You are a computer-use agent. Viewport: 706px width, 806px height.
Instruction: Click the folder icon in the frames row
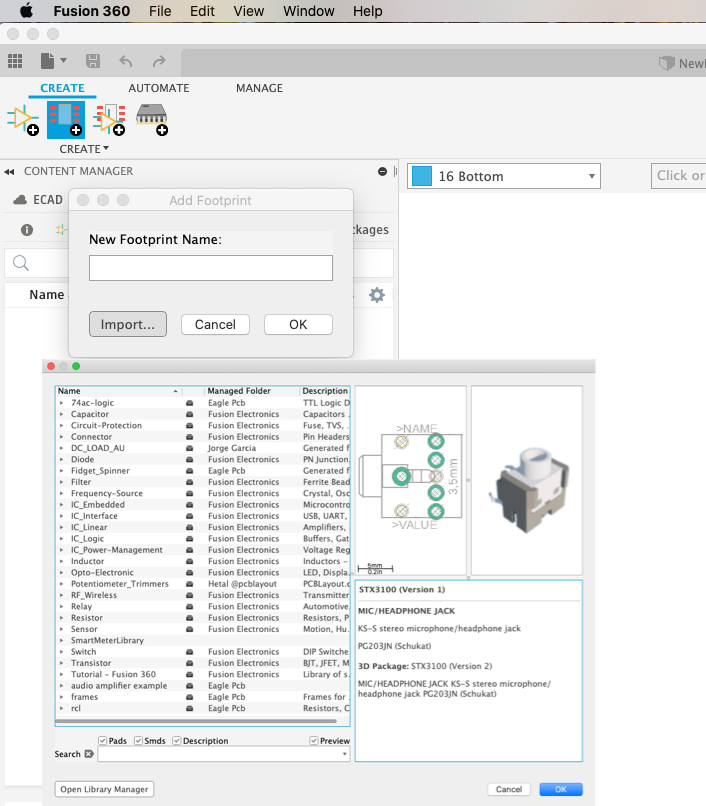coord(189,697)
